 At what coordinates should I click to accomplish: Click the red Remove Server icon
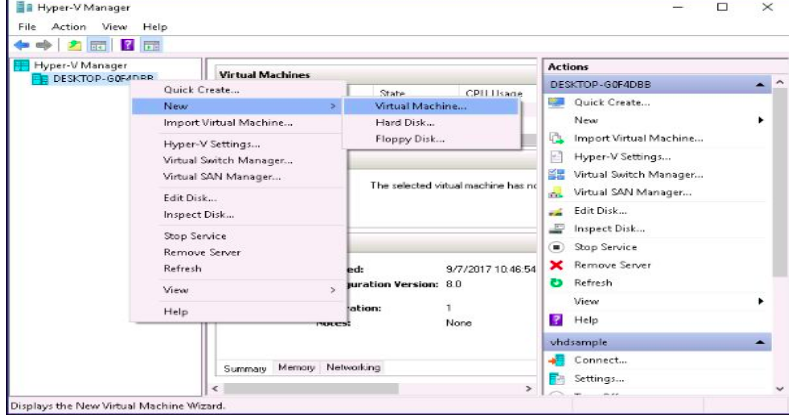[559, 265]
